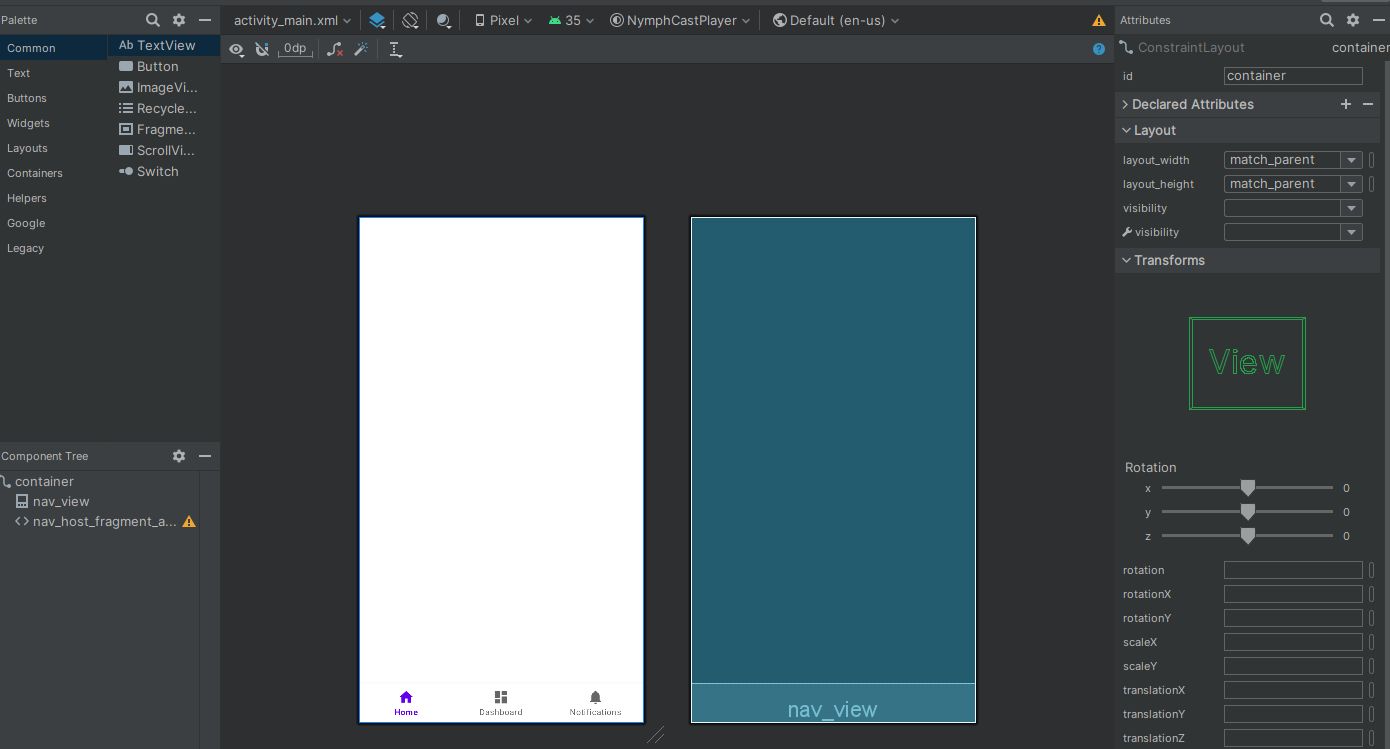
Task: Select the Widgets palette category
Action: [28, 123]
